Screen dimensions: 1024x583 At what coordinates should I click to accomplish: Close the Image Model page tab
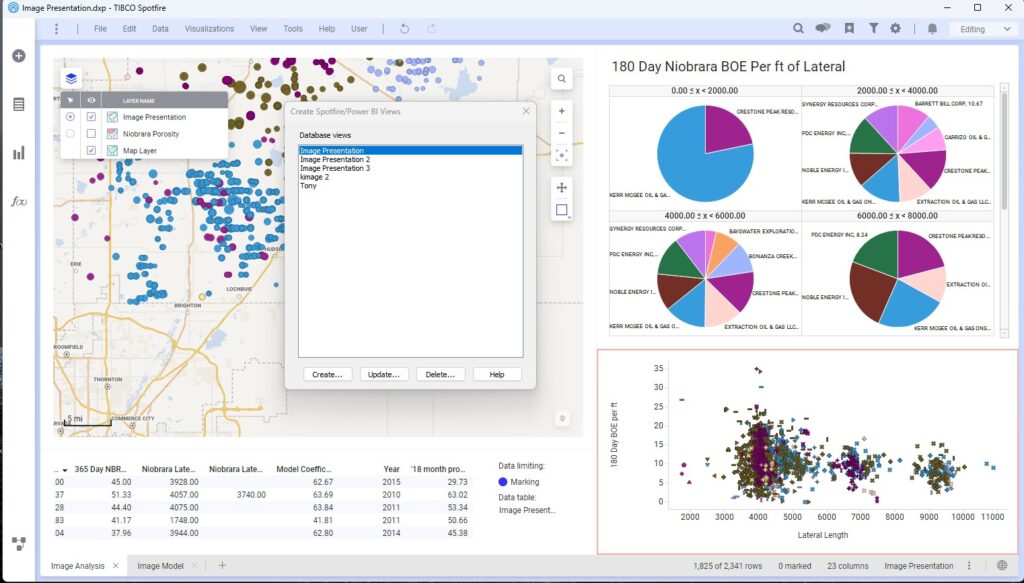[194, 566]
